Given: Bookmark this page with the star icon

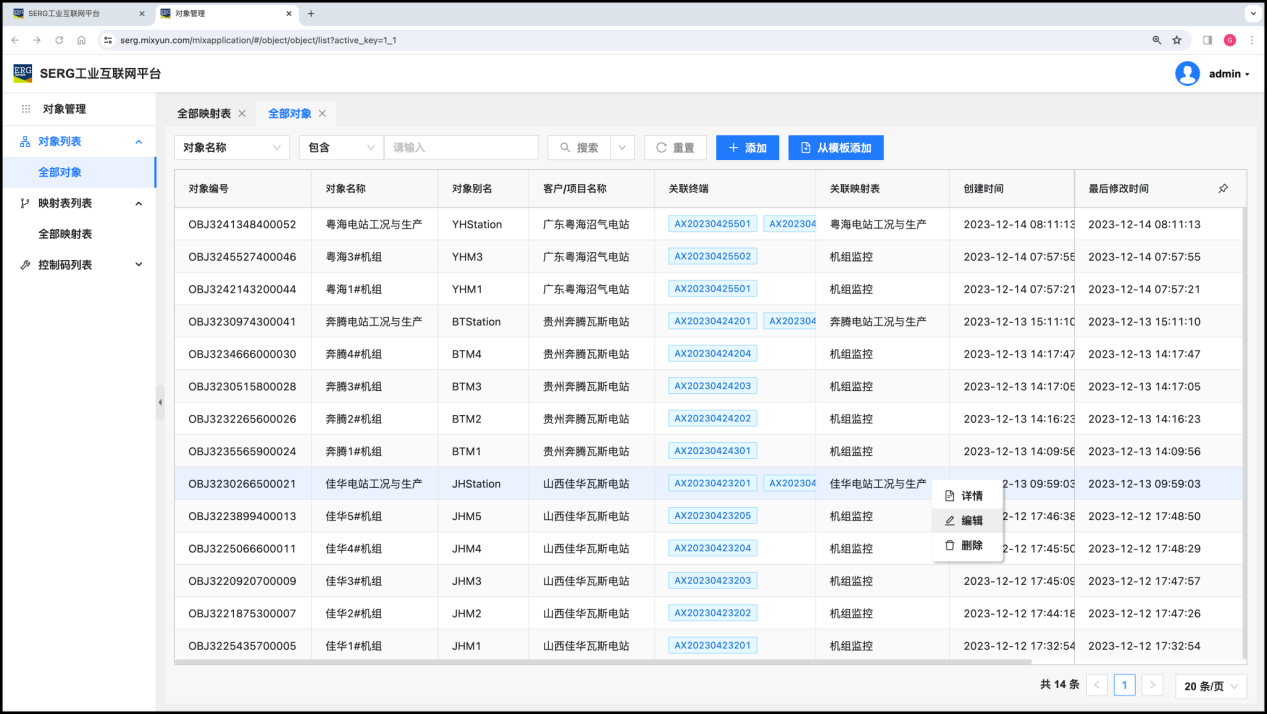Looking at the screenshot, I should 1177,40.
